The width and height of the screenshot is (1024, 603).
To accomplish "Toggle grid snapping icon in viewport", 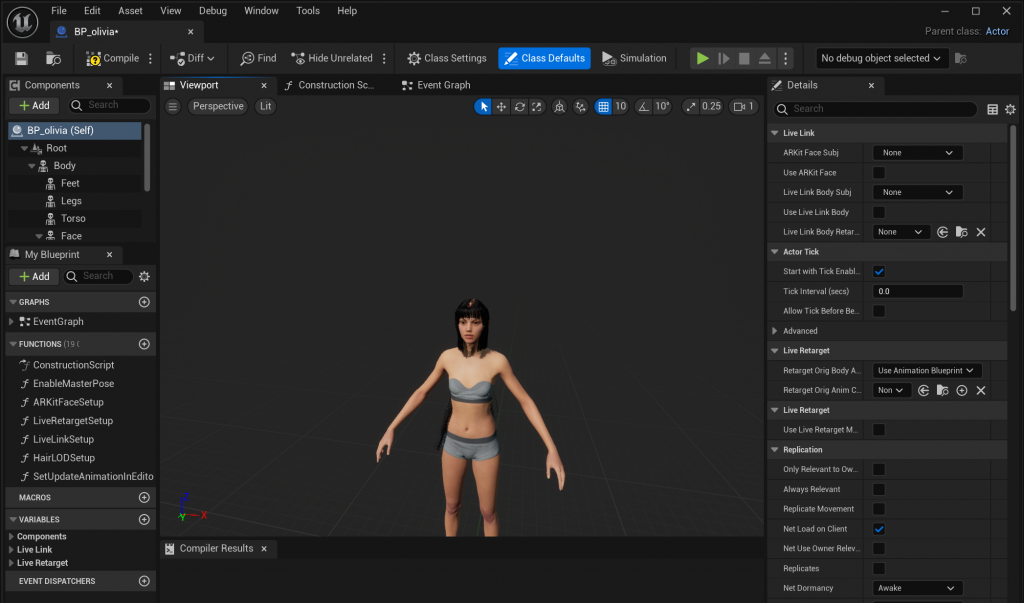I will click(603, 106).
